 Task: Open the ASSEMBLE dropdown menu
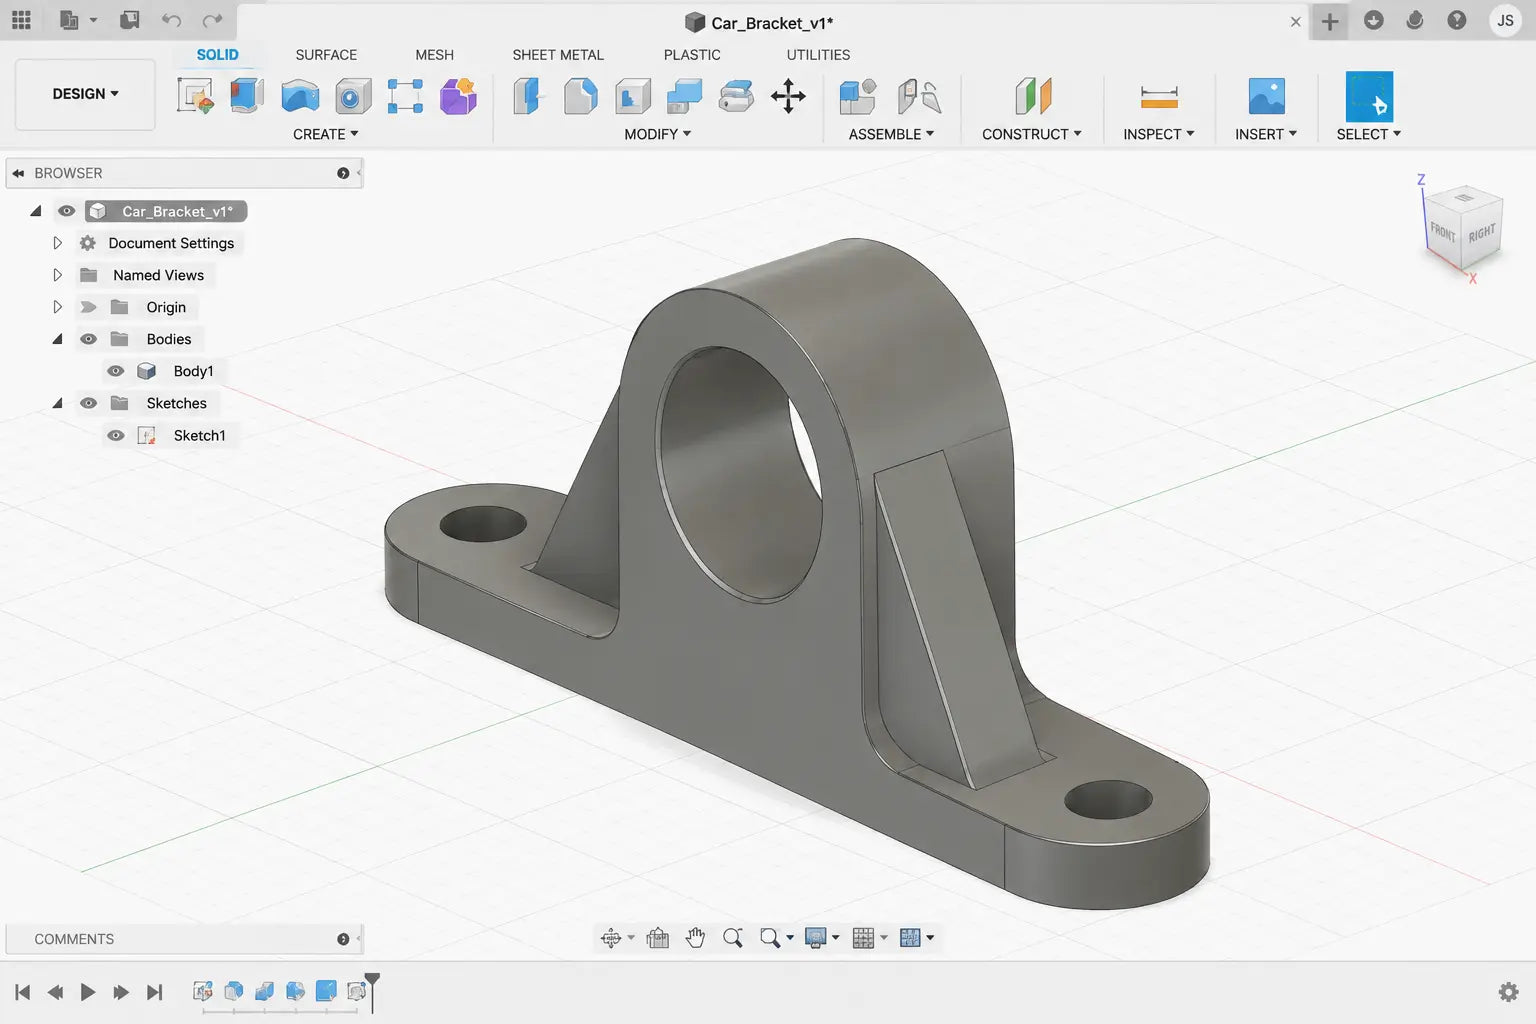coord(891,134)
